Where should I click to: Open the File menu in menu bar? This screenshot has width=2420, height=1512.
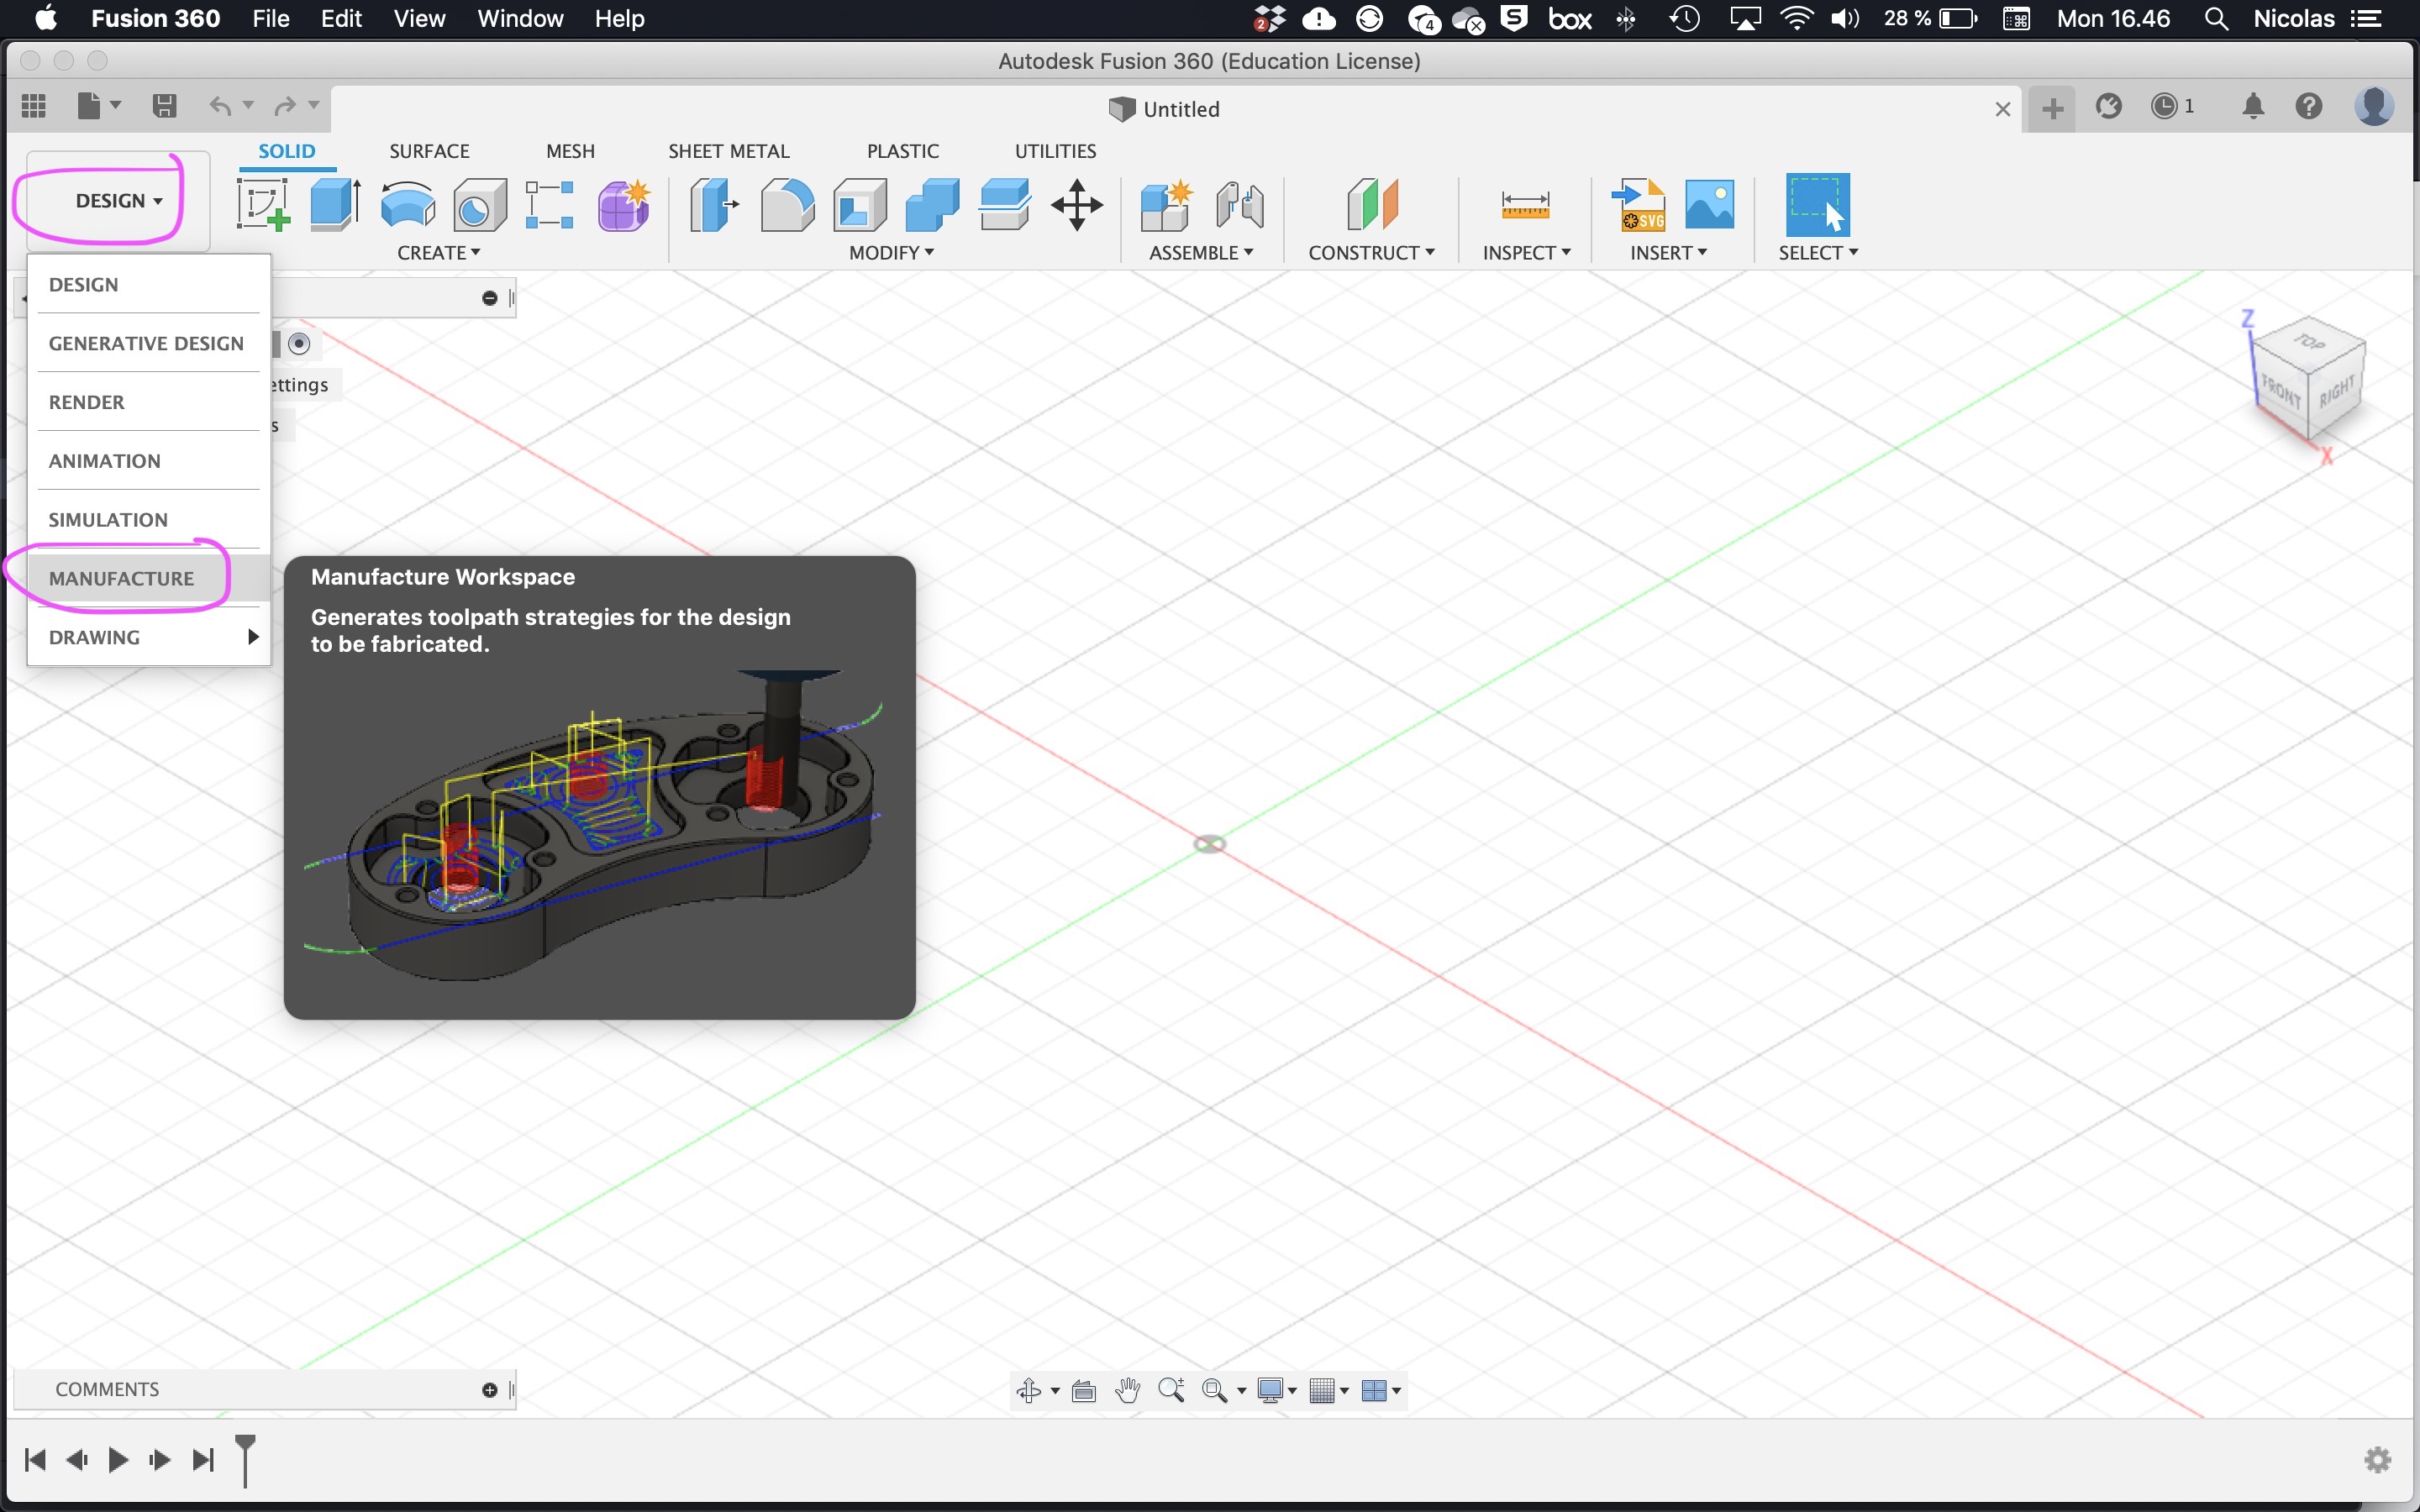(271, 19)
